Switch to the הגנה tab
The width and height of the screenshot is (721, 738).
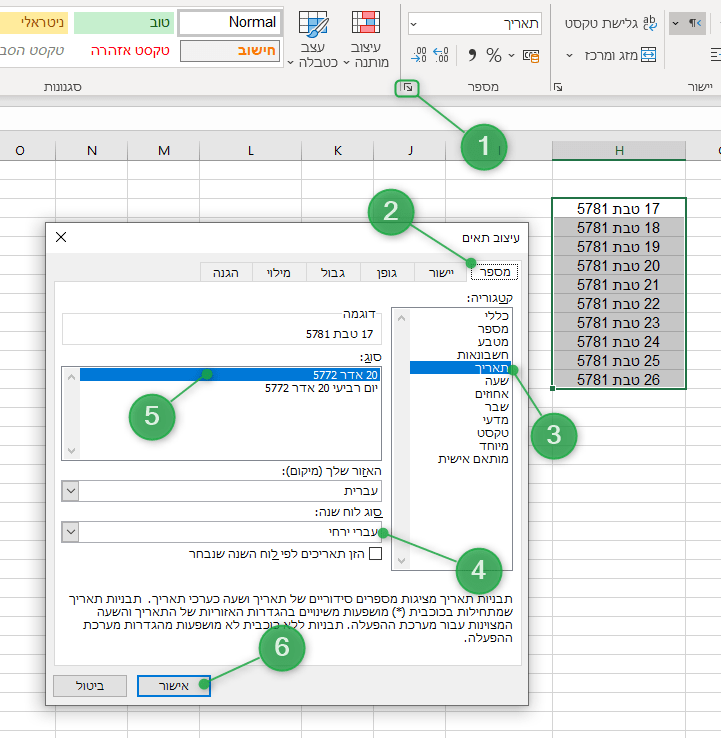226,273
